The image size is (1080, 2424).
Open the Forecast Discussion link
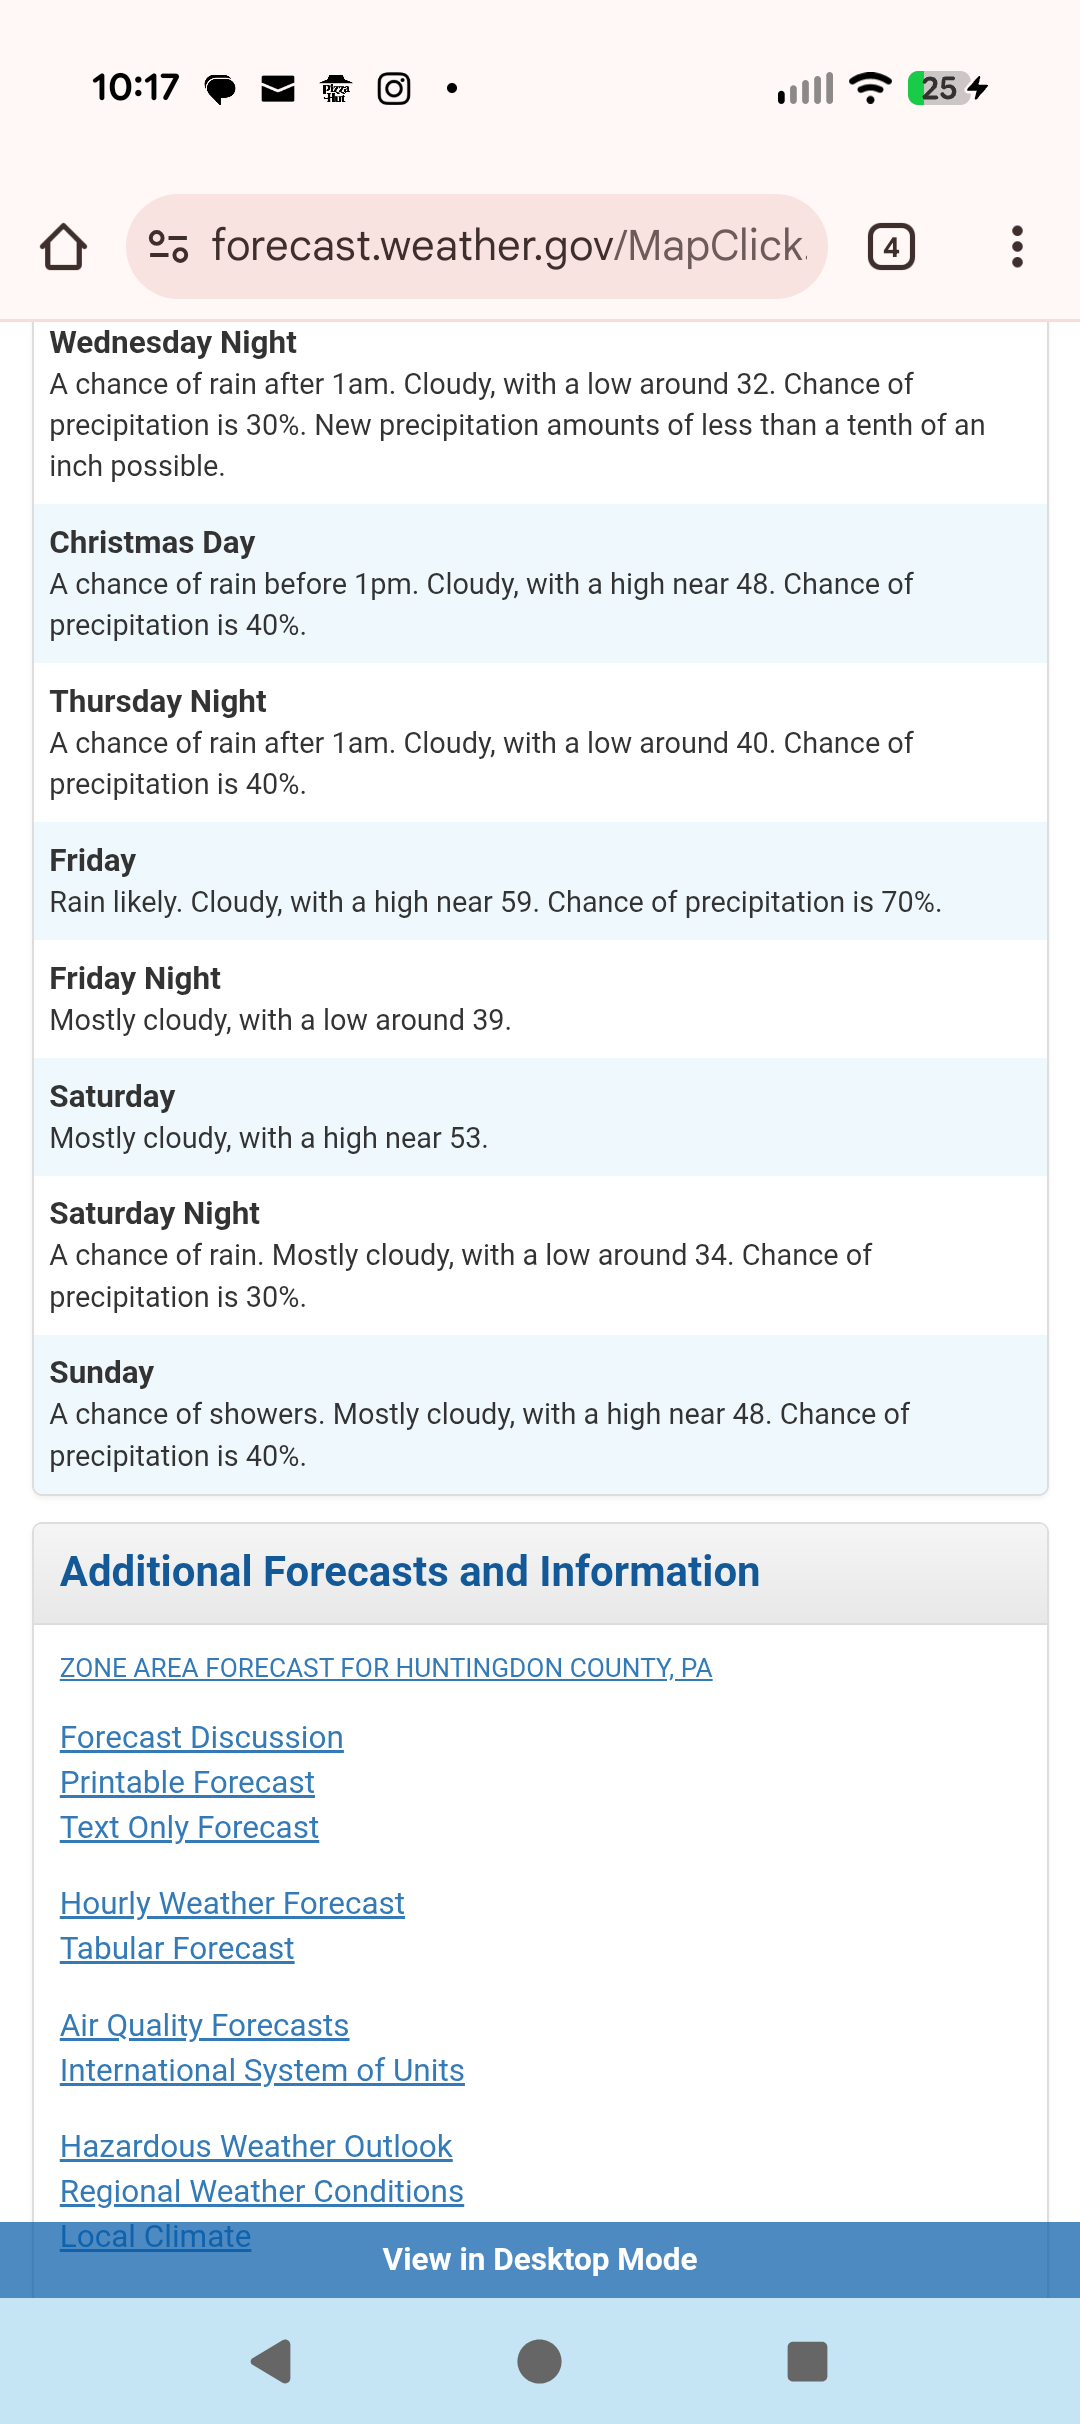click(202, 1738)
